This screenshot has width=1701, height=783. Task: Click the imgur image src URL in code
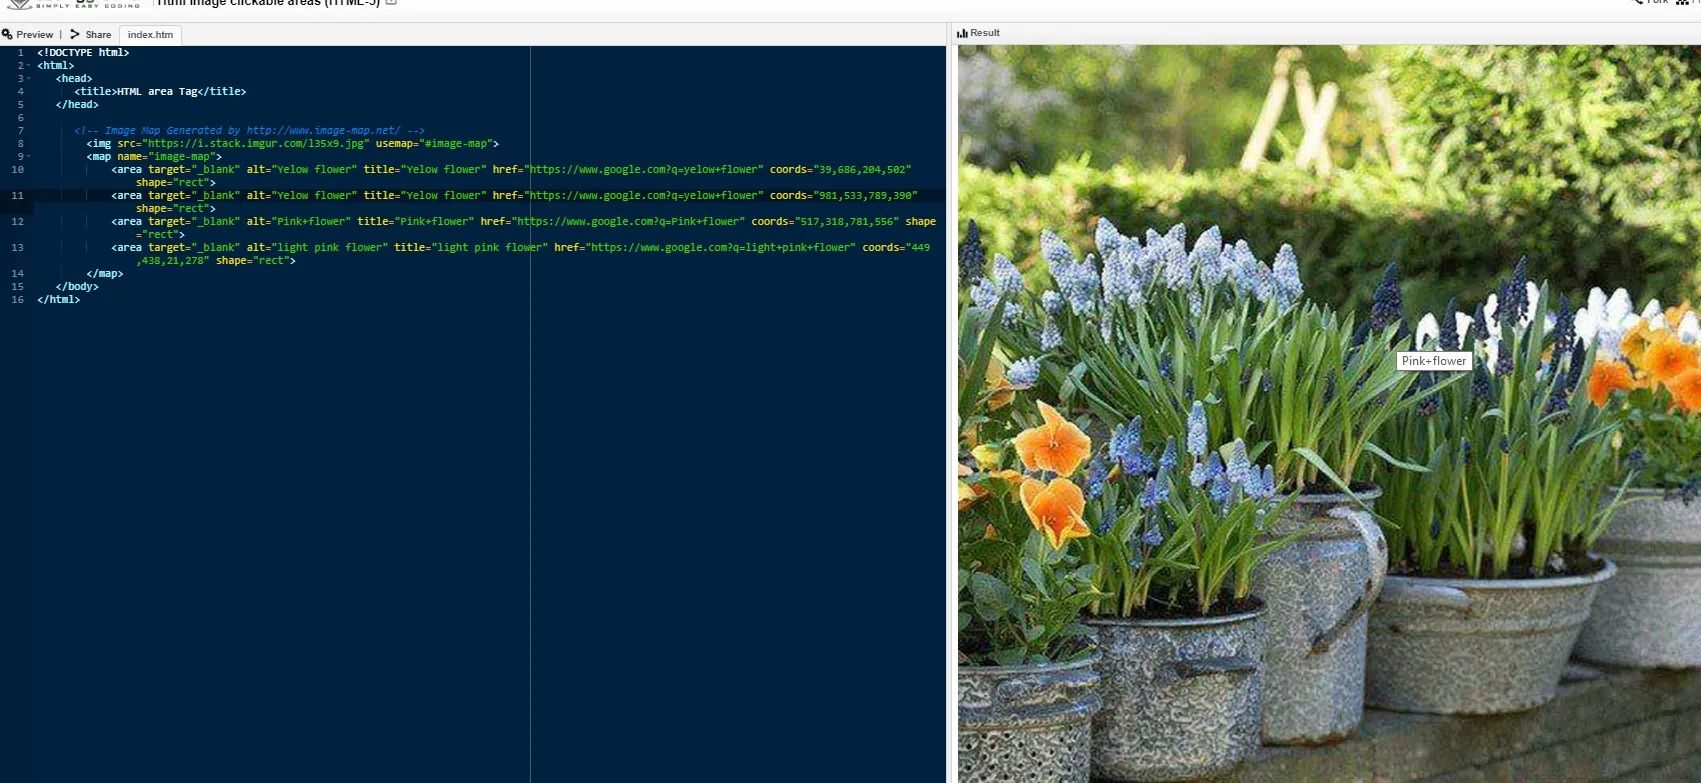(256, 144)
